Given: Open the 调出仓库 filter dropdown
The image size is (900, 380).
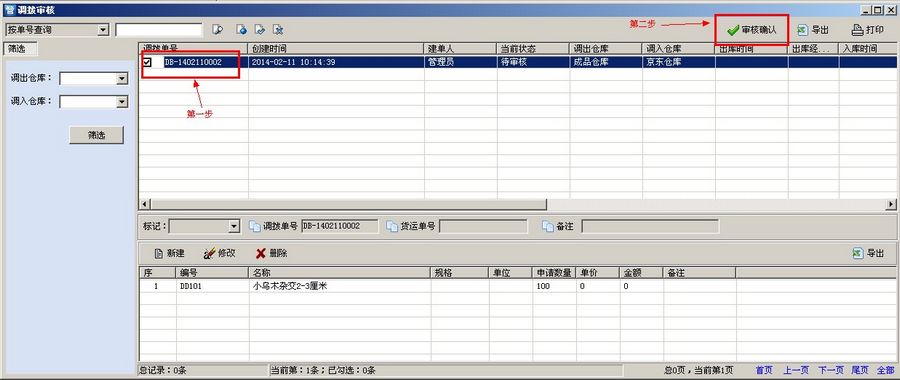Looking at the screenshot, I should pyautogui.click(x=122, y=79).
